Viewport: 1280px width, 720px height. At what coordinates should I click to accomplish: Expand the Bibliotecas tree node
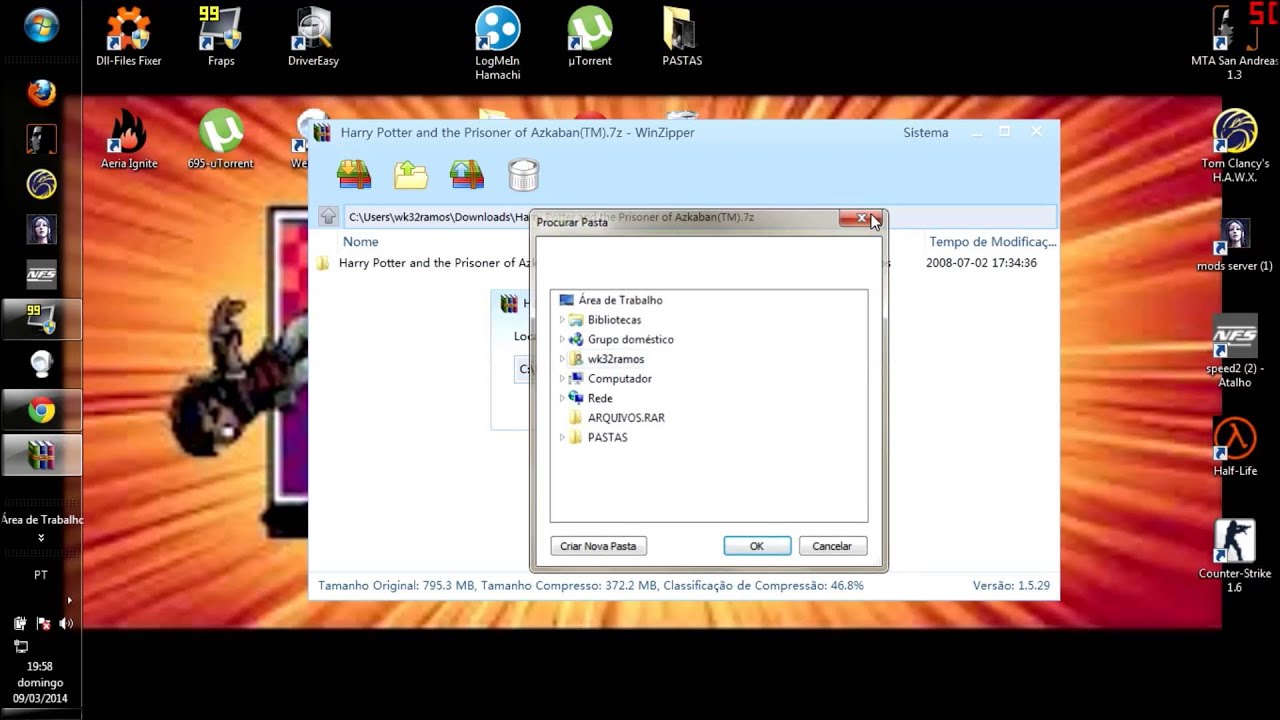tap(562, 320)
